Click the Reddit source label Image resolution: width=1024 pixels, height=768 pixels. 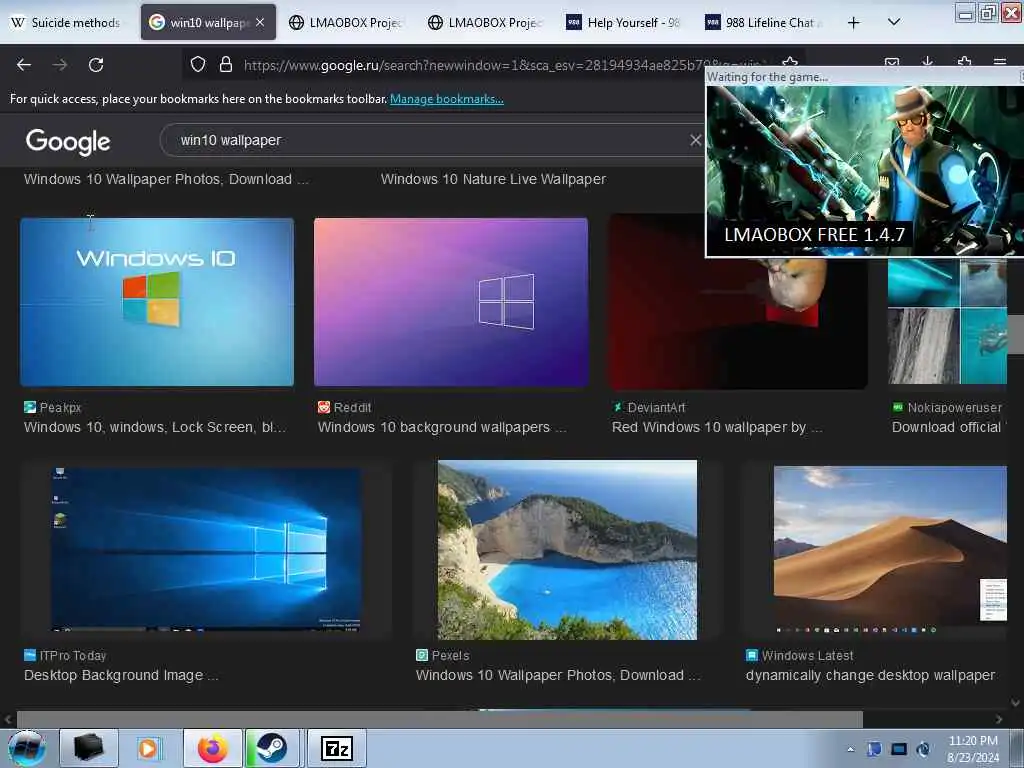352,408
